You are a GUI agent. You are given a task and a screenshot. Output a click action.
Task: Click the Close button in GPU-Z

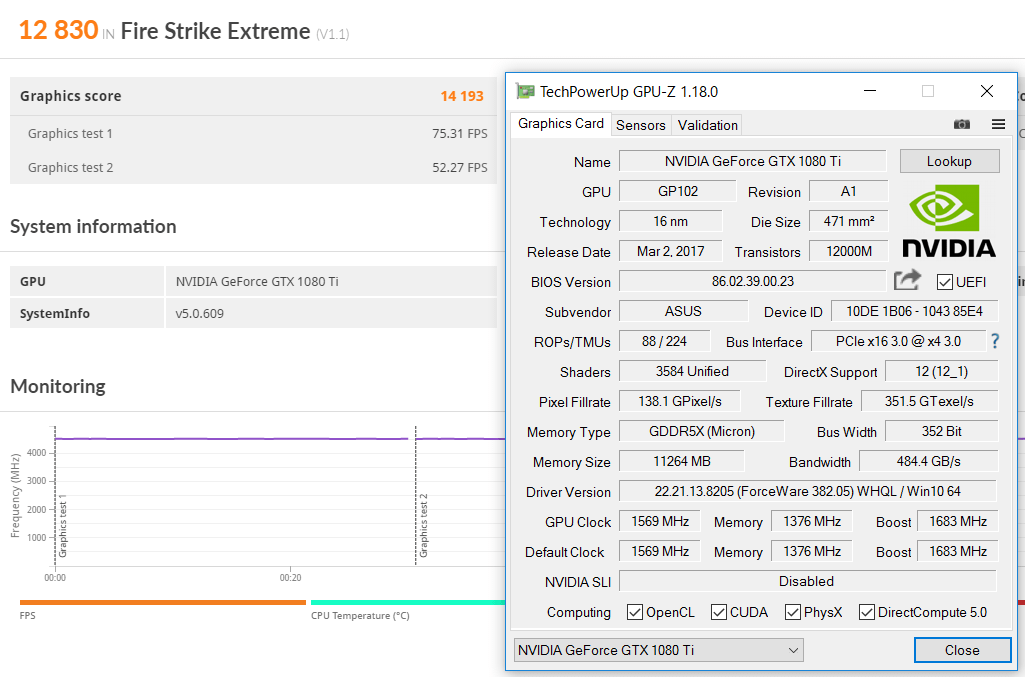click(x=962, y=650)
